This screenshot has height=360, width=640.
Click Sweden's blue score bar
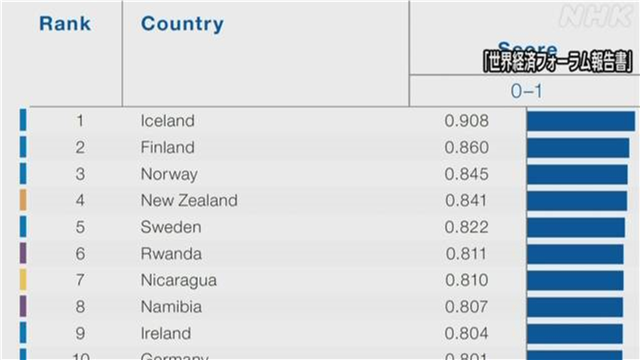coord(576,228)
